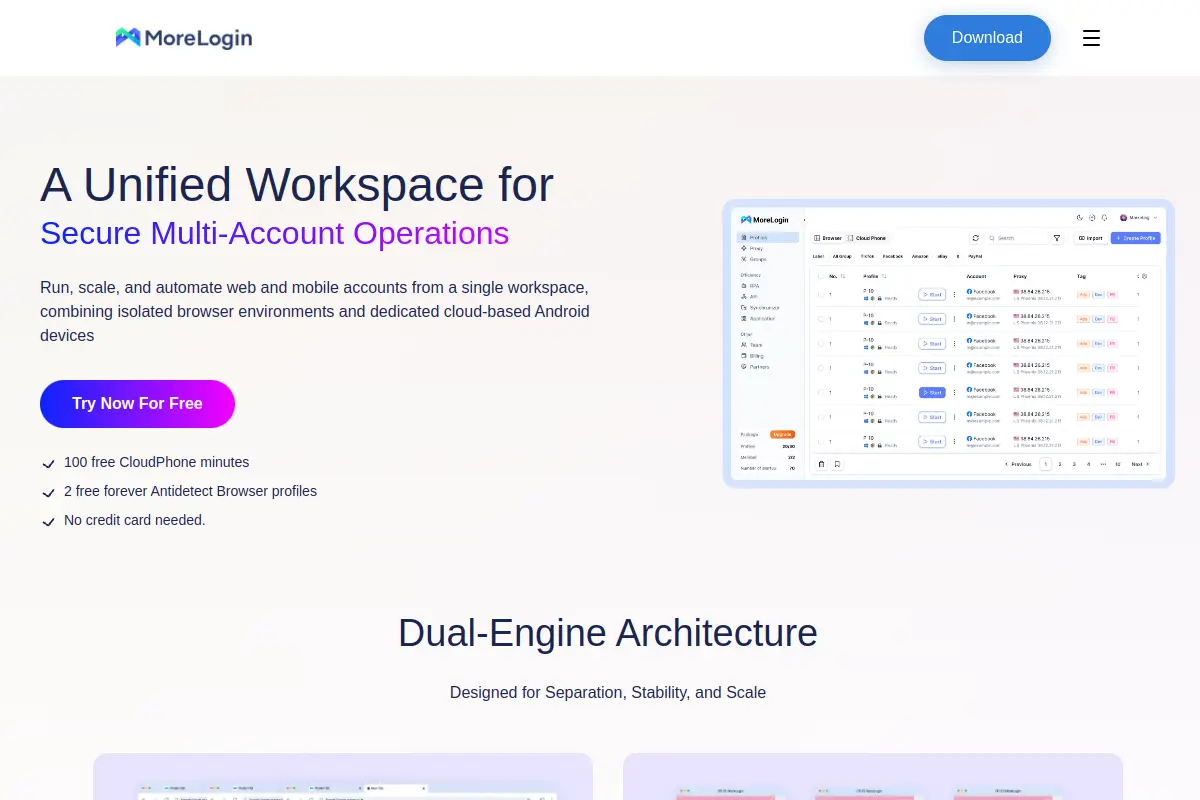
Task: Click the Next pagination control
Action: tap(1140, 464)
